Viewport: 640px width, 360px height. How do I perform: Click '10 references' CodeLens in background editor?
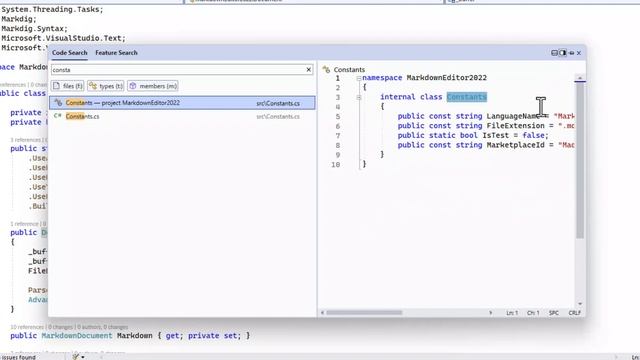point(27,327)
